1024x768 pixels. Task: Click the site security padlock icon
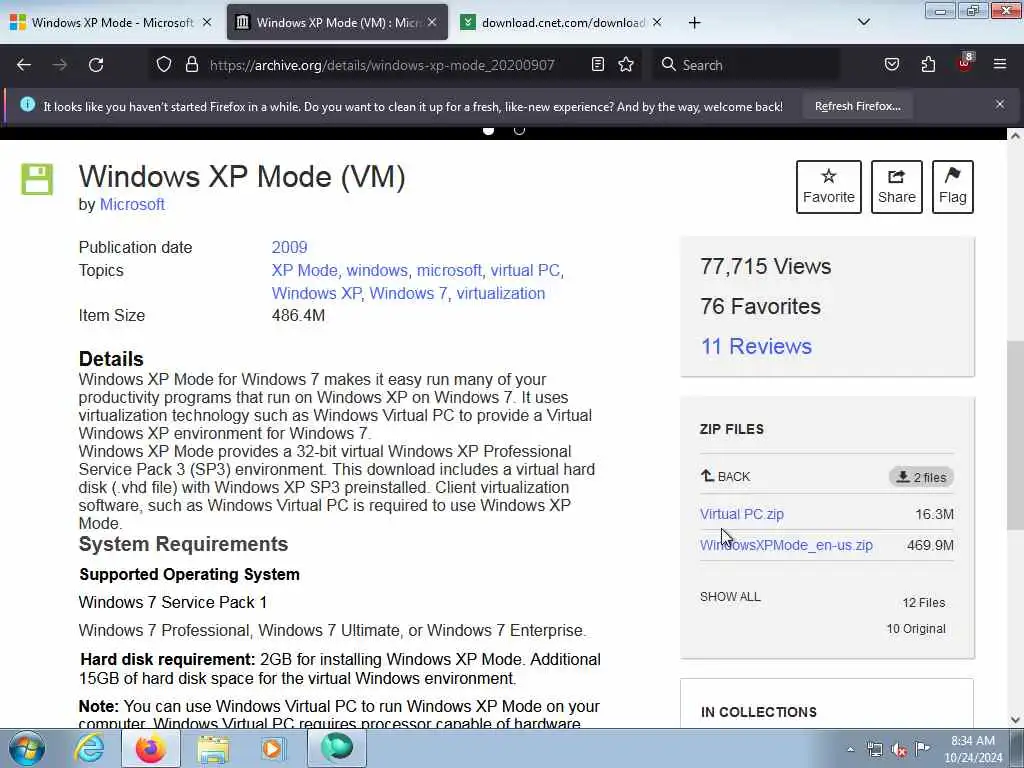[191, 65]
